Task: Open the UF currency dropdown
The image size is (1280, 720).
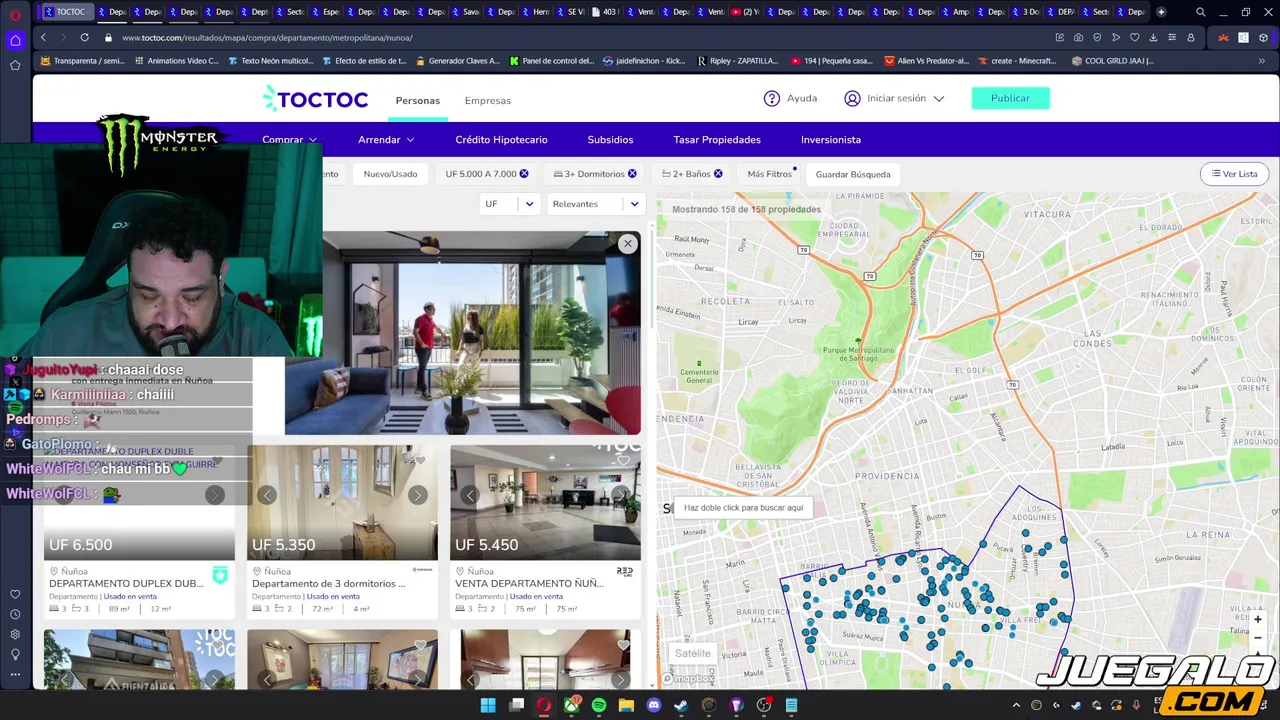Action: click(x=509, y=204)
